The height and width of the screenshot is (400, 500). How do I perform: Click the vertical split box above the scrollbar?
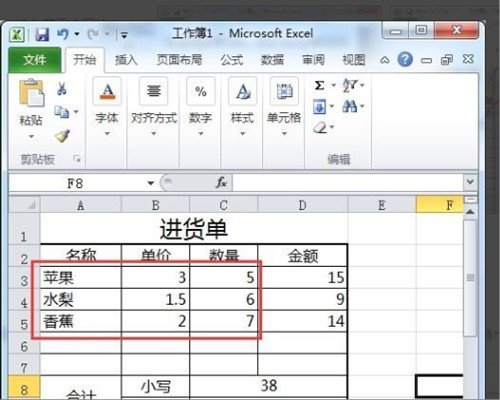(470, 200)
